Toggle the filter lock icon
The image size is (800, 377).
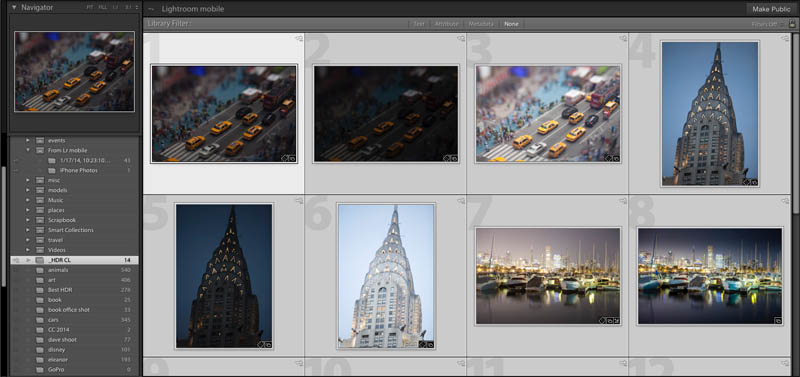pyautogui.click(x=792, y=23)
